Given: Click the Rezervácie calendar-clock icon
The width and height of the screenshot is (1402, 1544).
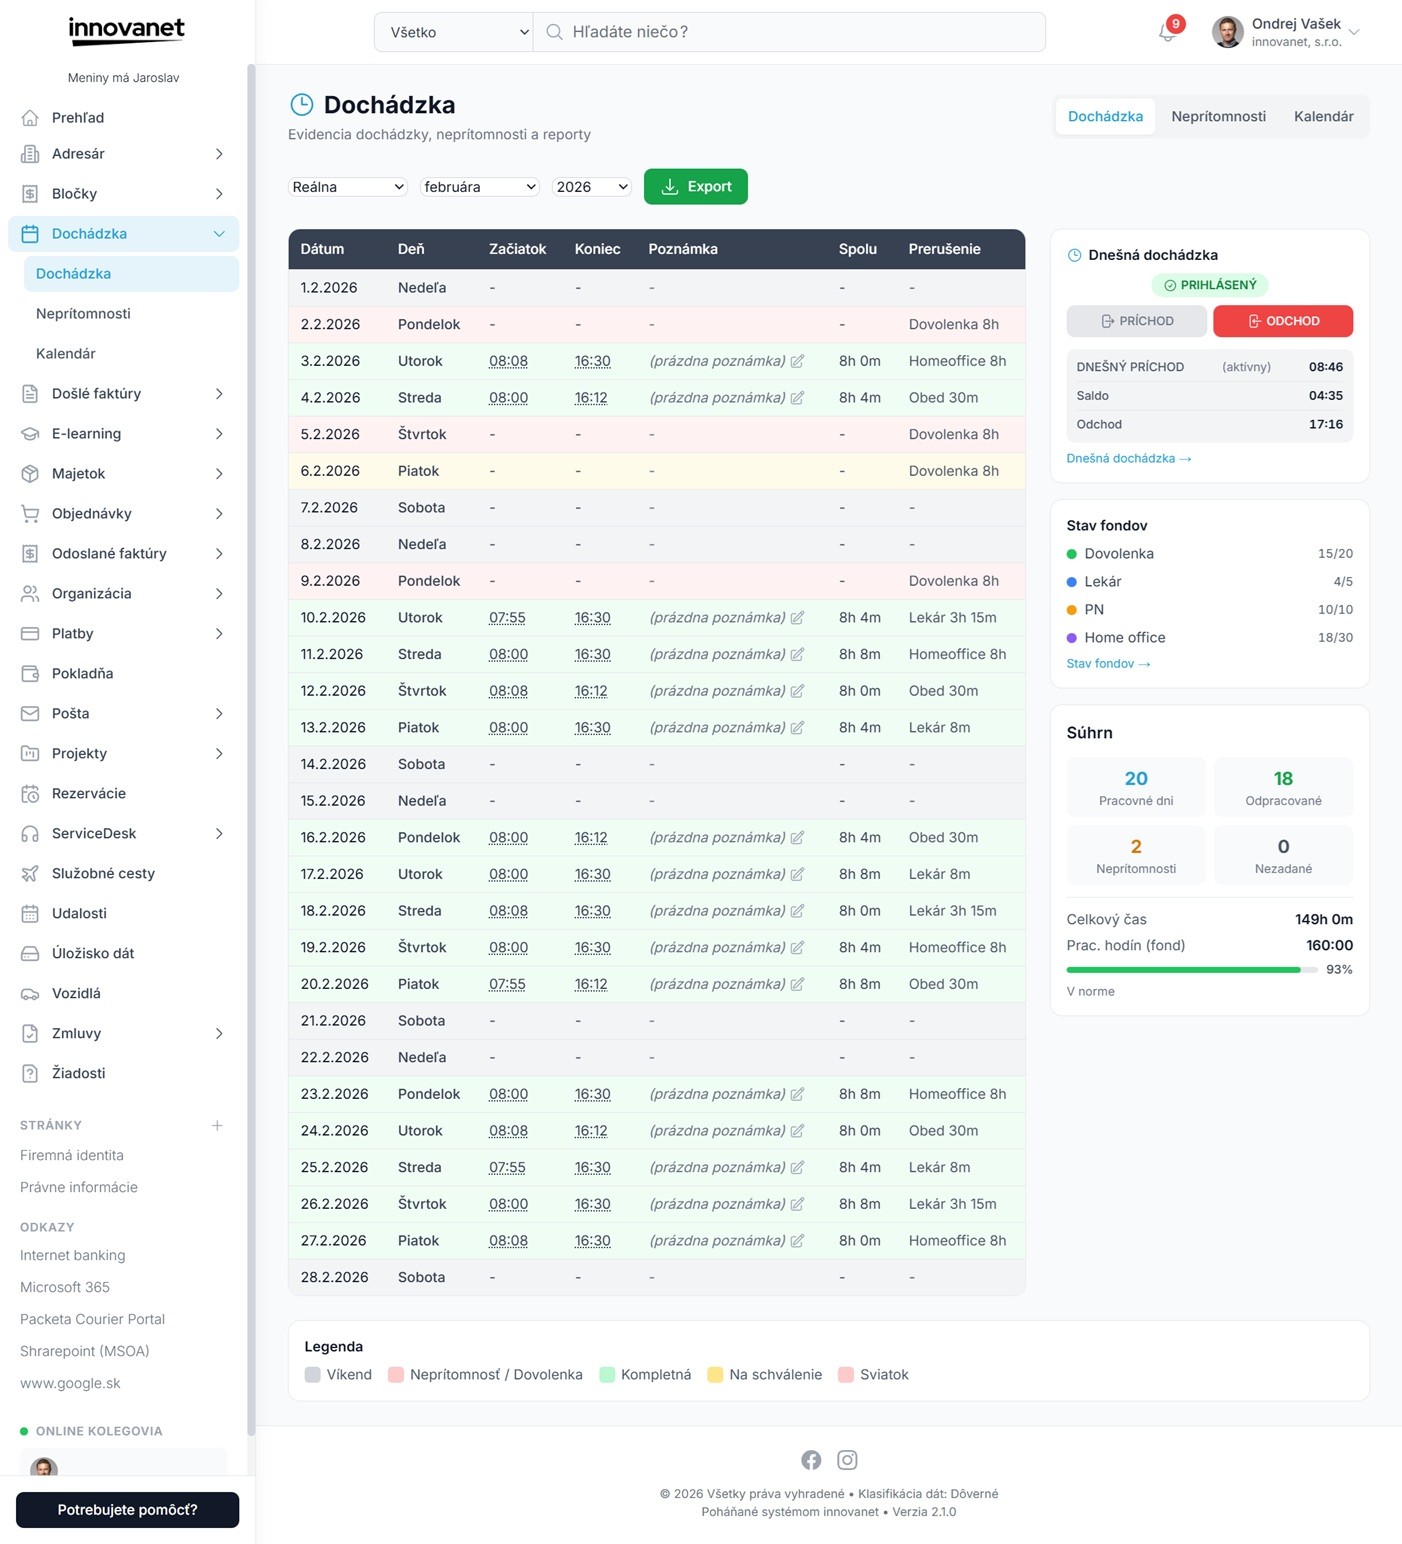Looking at the screenshot, I should coord(30,794).
